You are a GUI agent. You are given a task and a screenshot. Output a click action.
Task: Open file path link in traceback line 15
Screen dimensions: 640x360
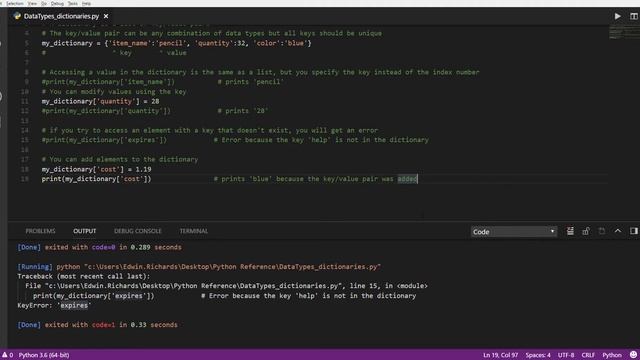pyautogui.click(x=192, y=286)
